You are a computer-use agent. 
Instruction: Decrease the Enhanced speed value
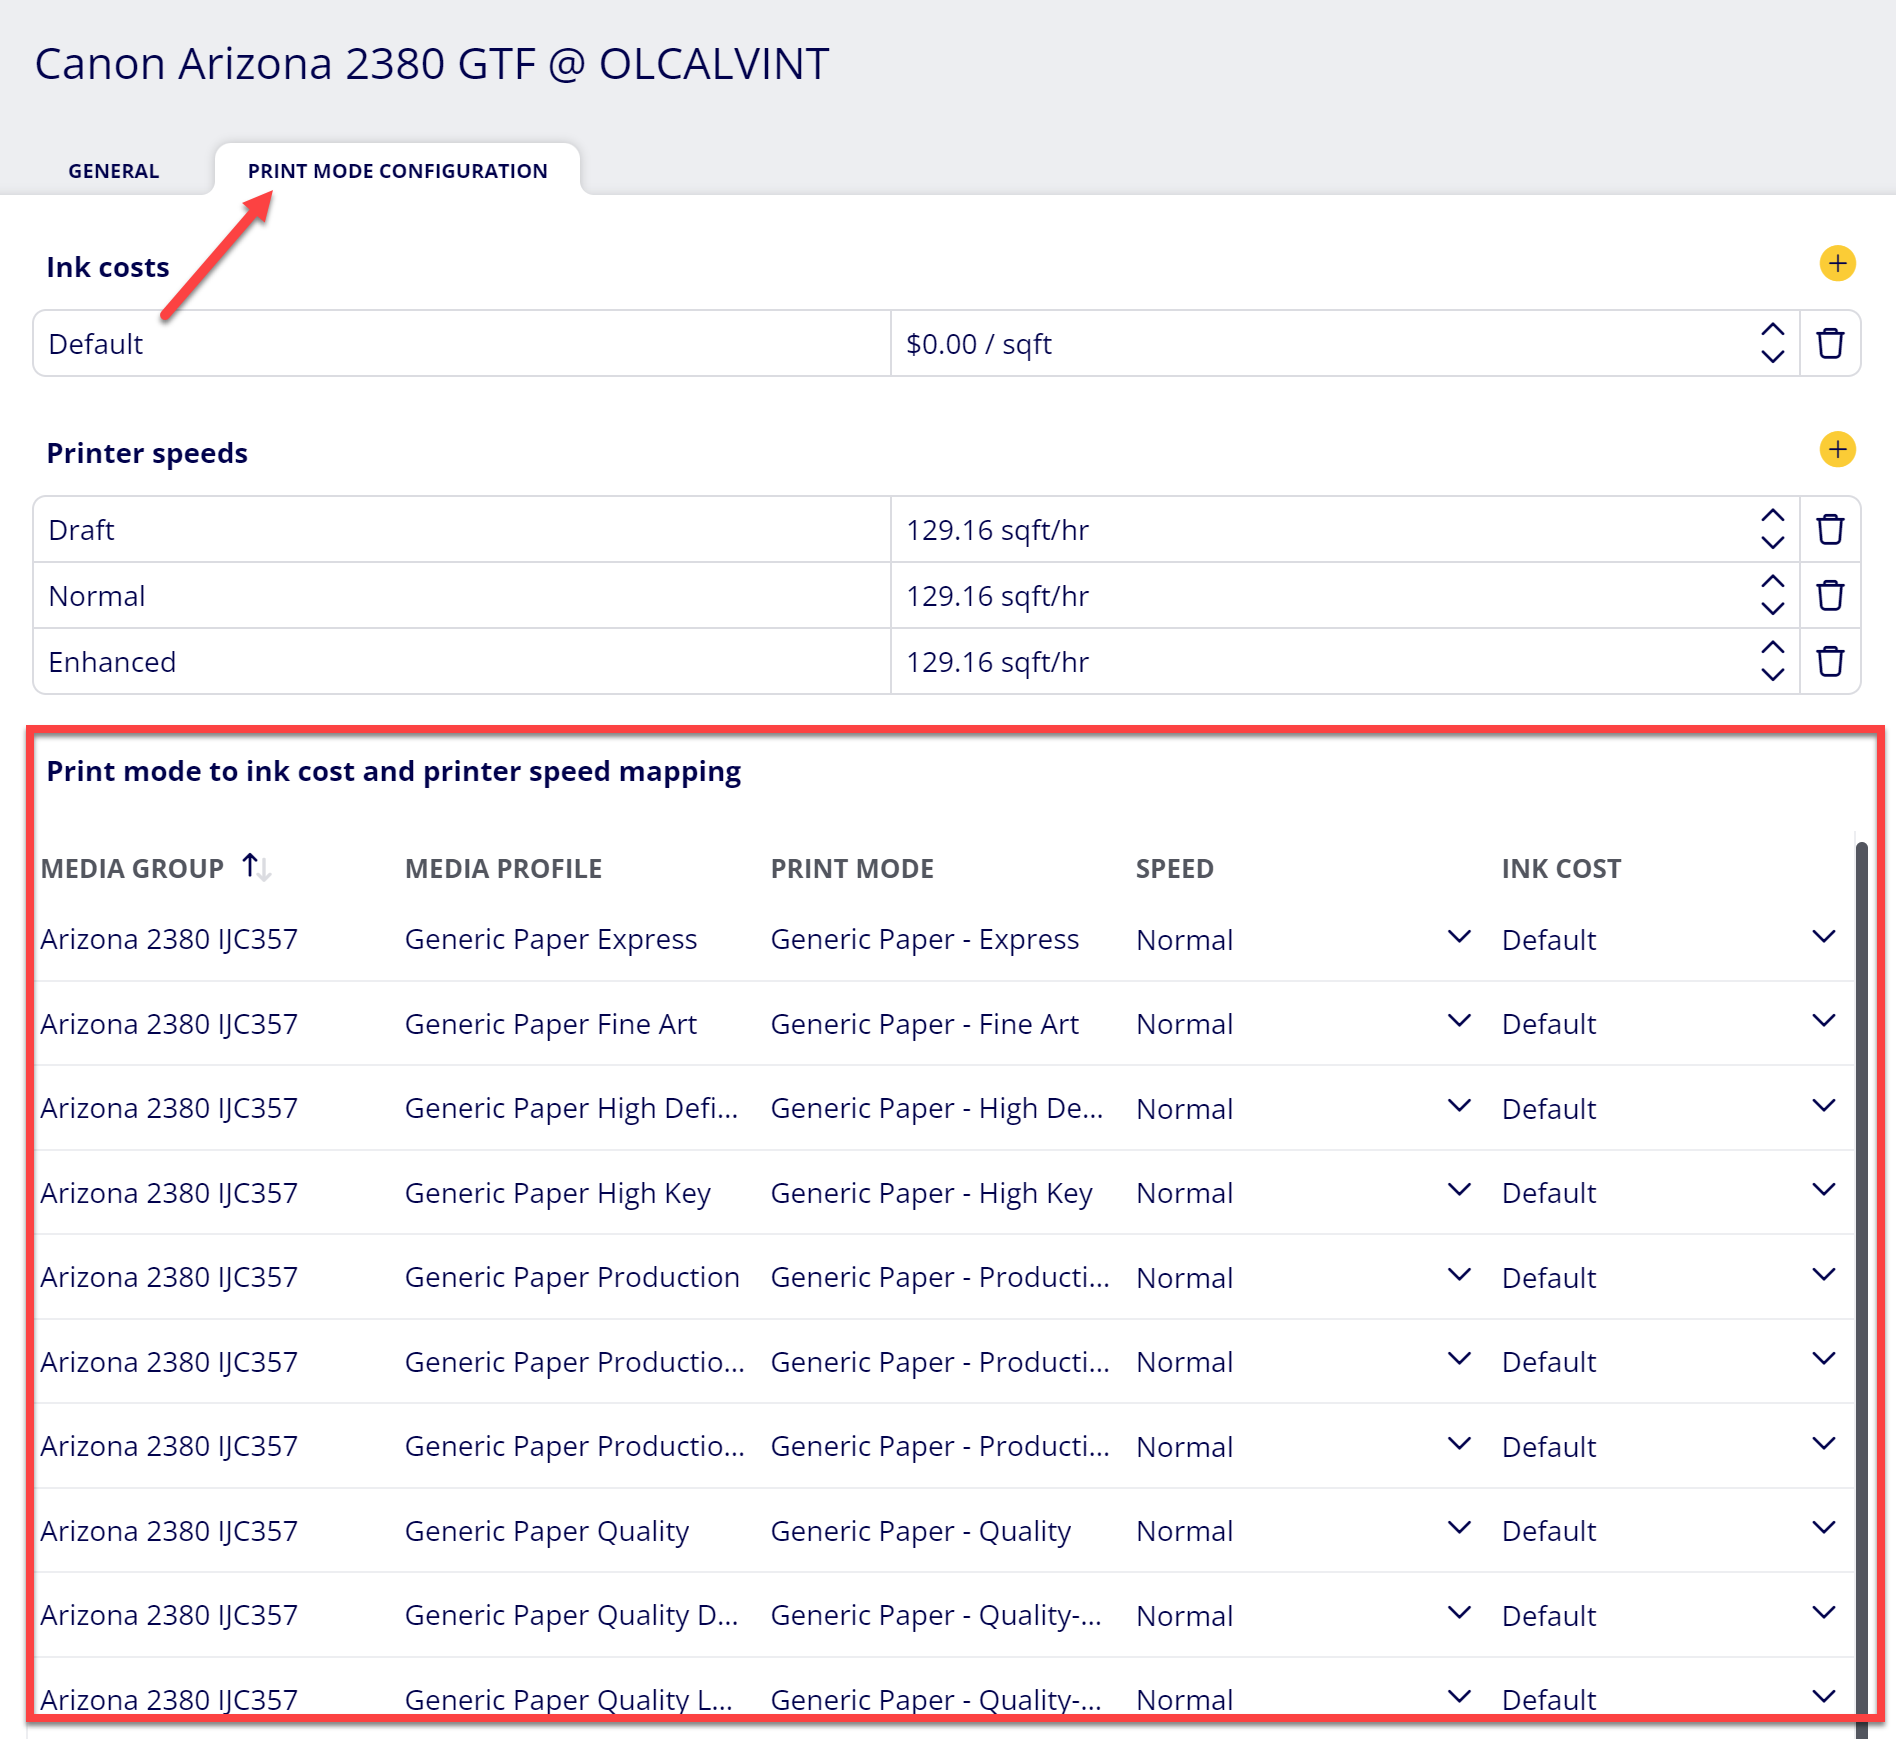(x=1772, y=674)
